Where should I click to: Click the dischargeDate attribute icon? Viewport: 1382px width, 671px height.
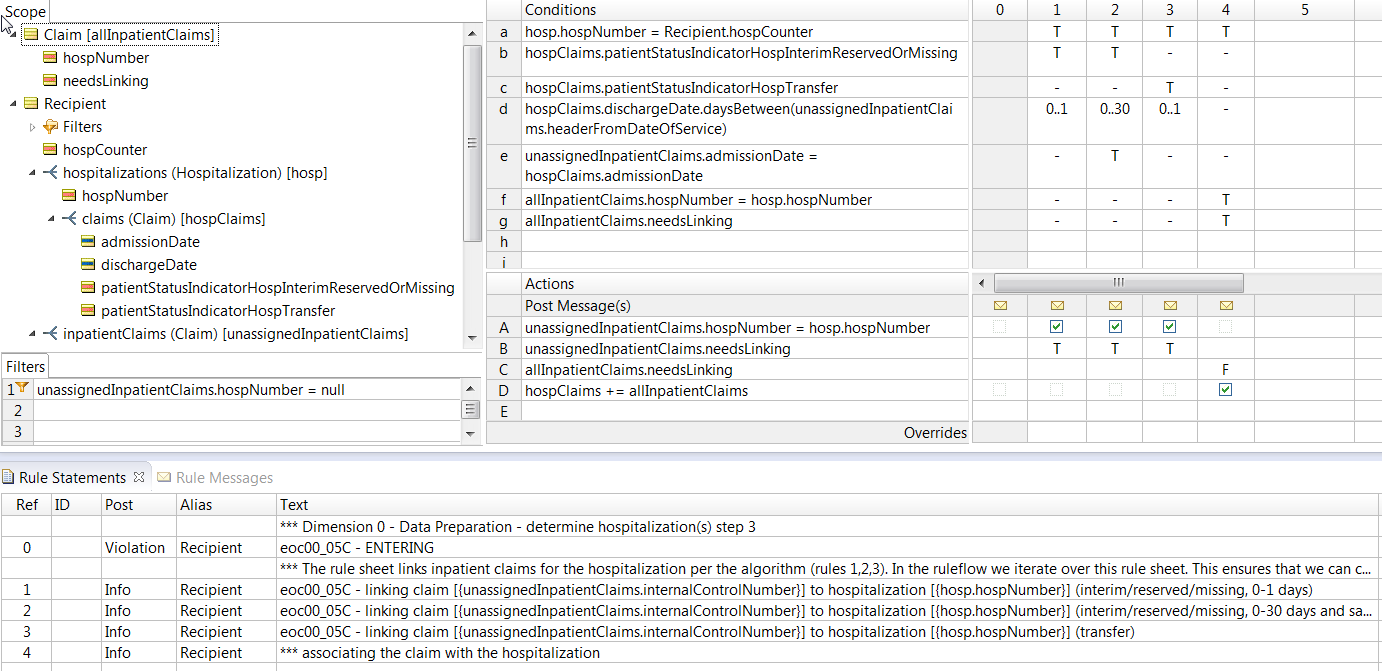coord(88,265)
